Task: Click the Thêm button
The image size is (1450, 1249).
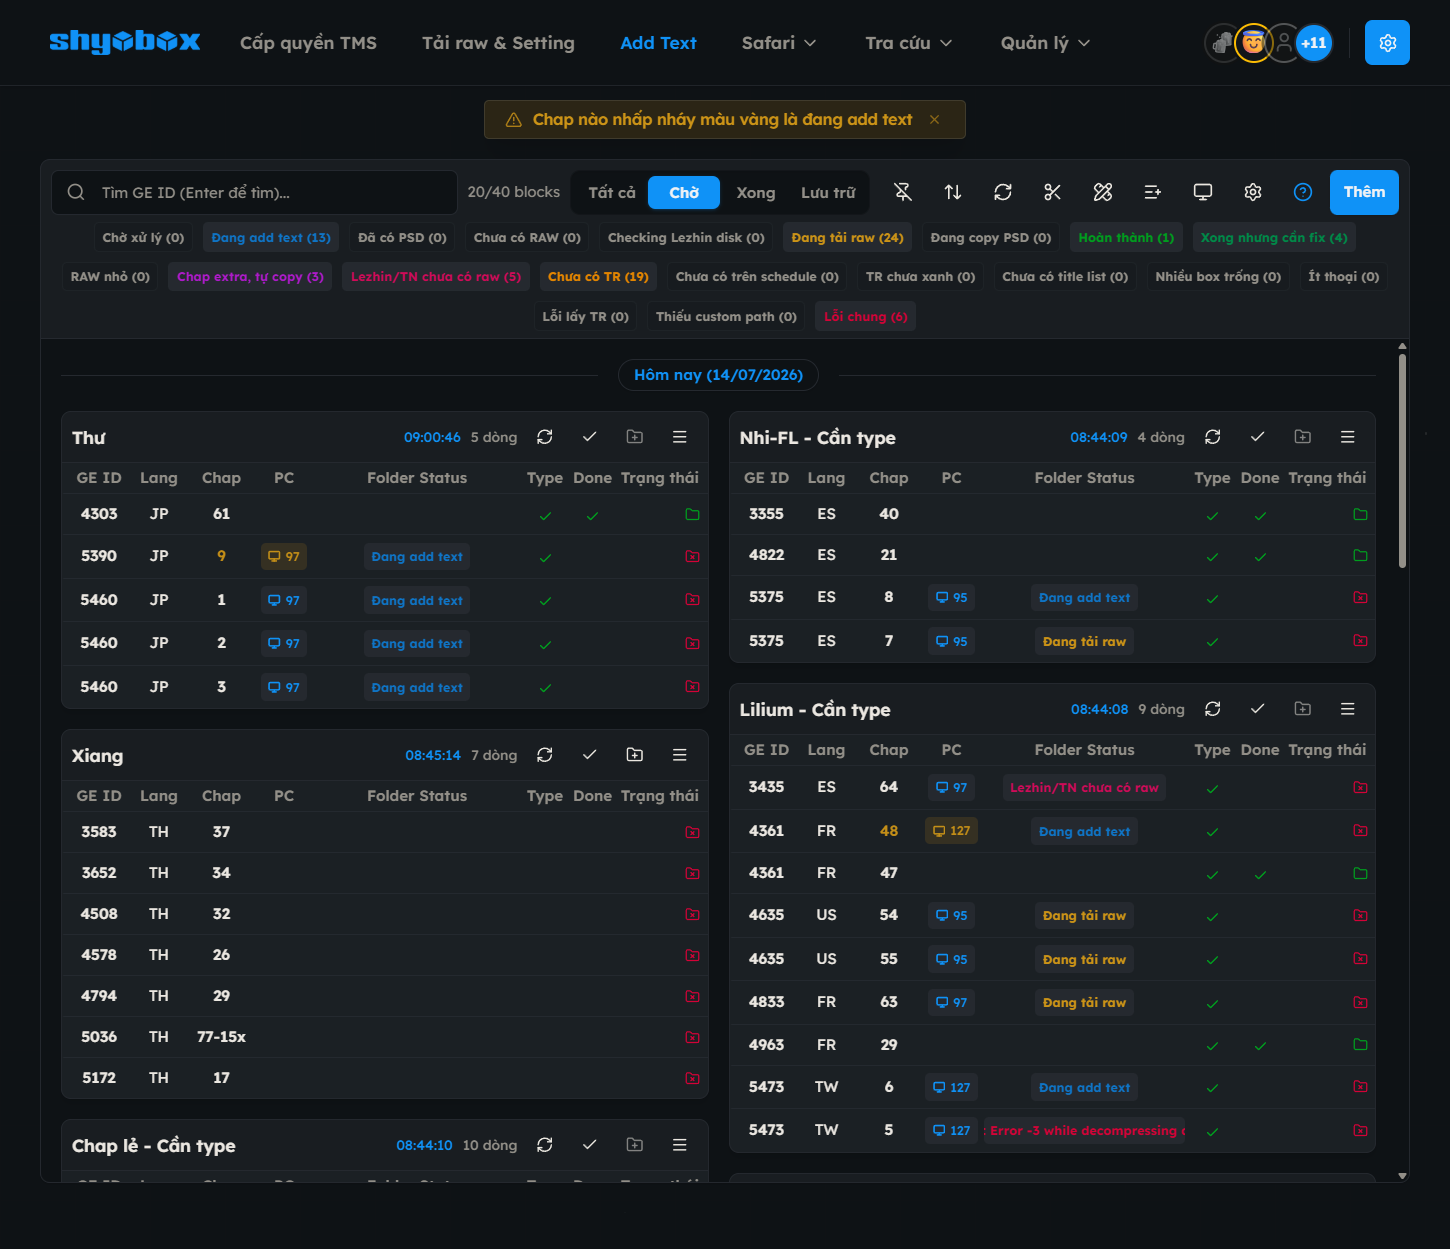Action: 1364,192
